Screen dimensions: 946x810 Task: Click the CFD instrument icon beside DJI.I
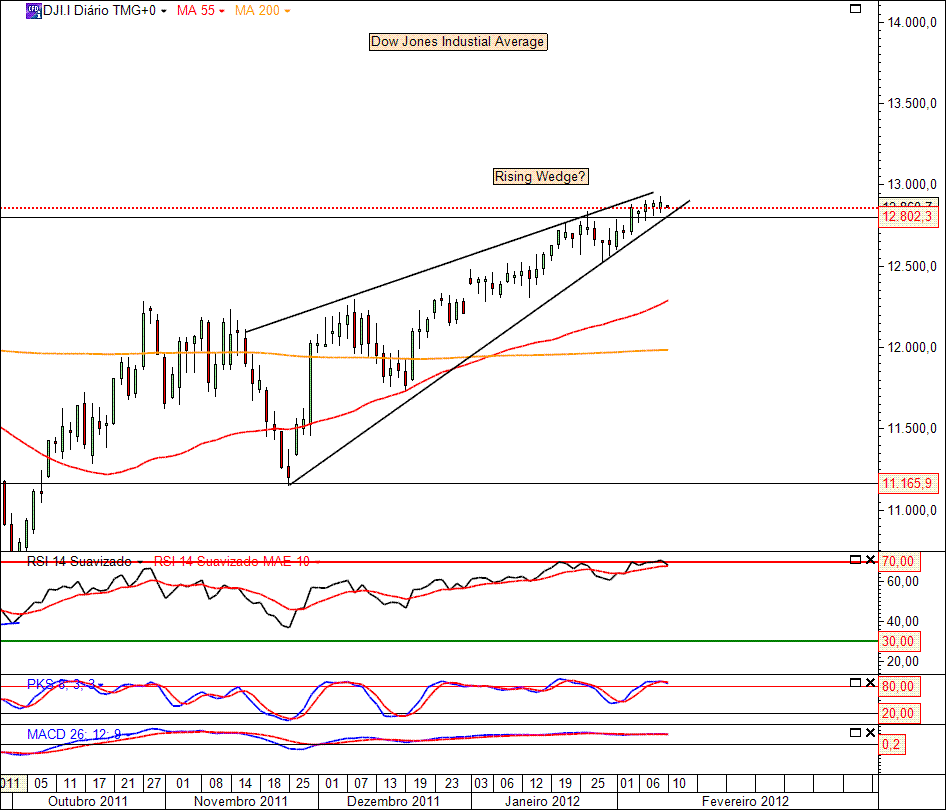pyautogui.click(x=34, y=10)
